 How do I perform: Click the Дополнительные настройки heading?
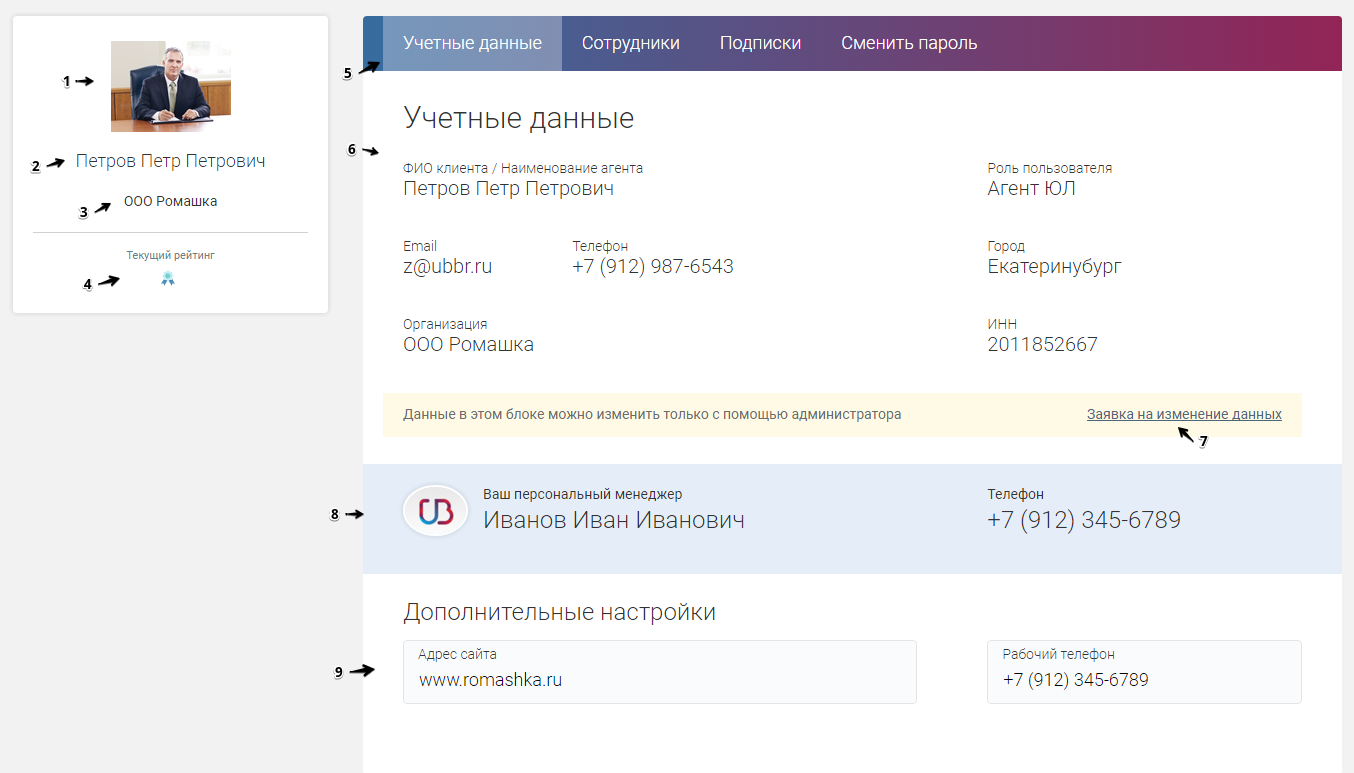point(559,612)
